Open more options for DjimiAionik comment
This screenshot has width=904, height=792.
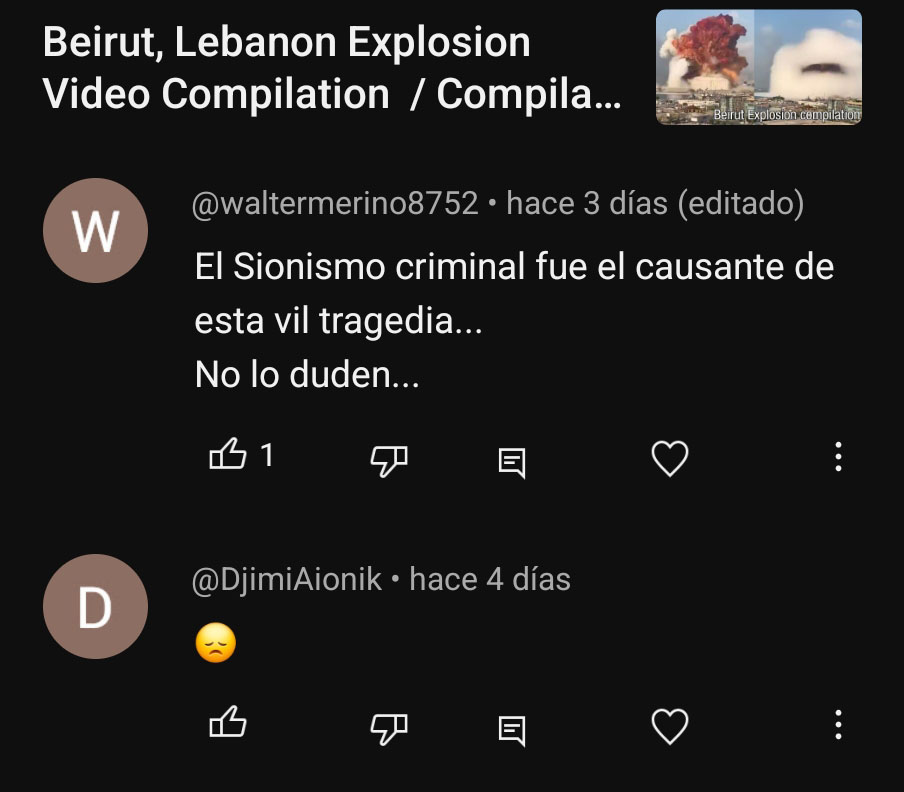pyautogui.click(x=838, y=725)
